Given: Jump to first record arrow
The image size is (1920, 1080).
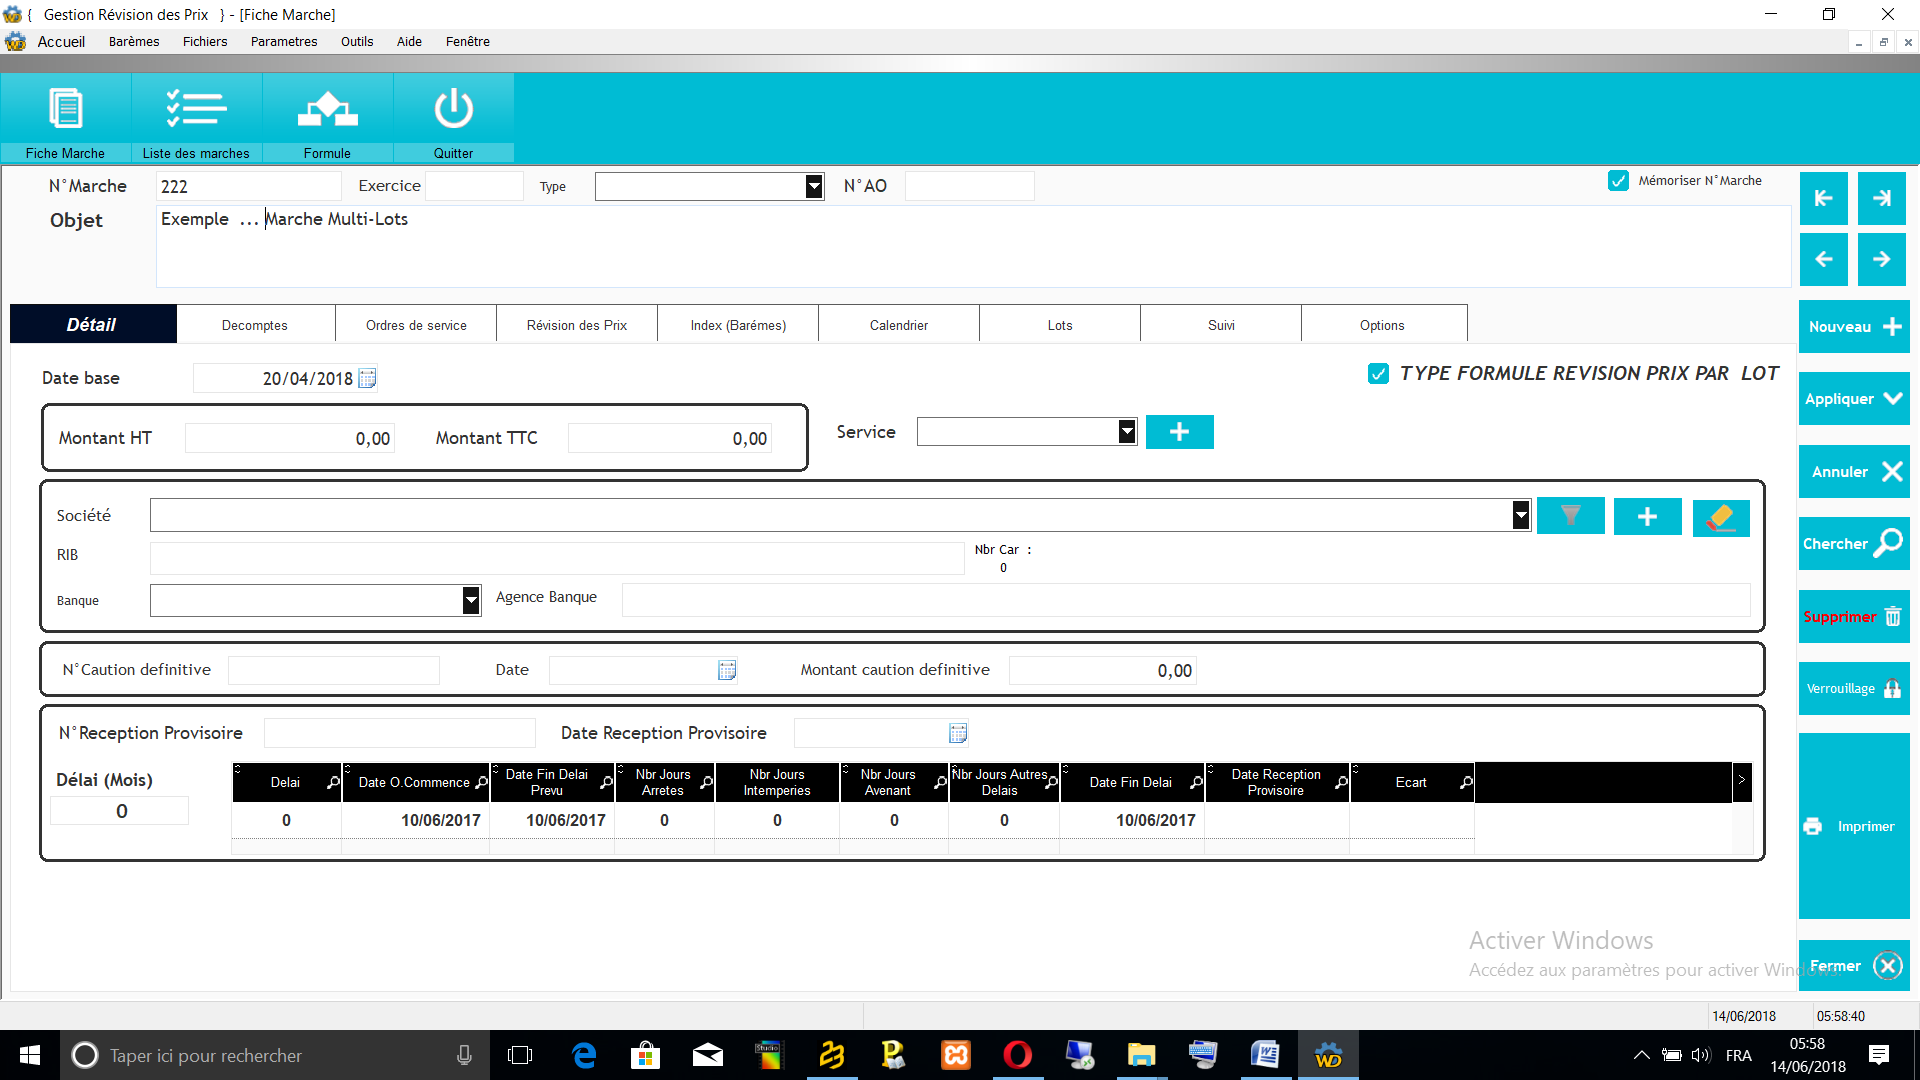Looking at the screenshot, I should tap(1823, 198).
